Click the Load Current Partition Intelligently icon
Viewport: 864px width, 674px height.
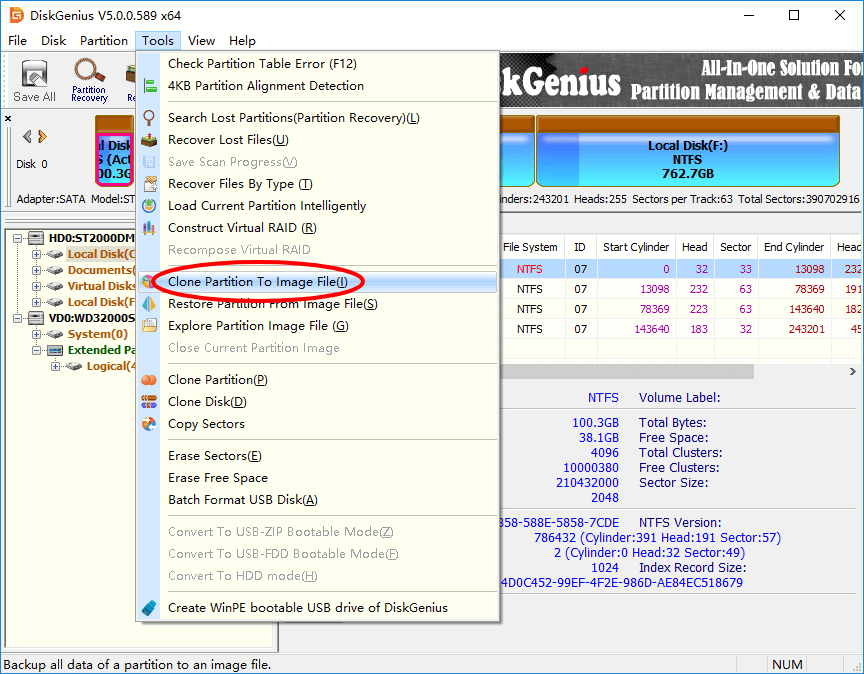[x=149, y=206]
